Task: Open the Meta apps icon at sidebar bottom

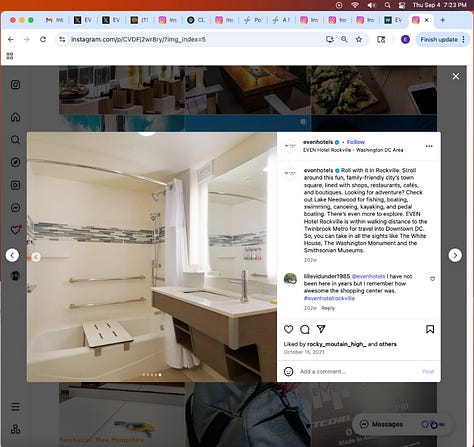Action: 15,429
